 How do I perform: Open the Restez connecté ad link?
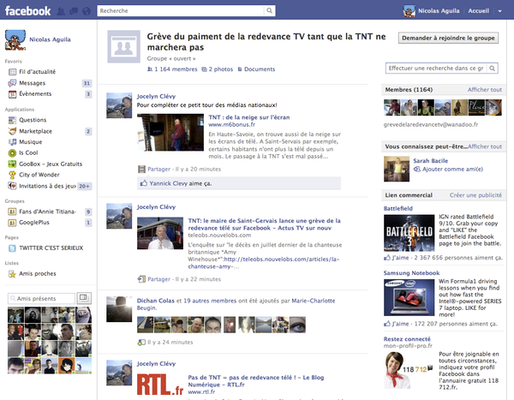click(x=407, y=339)
